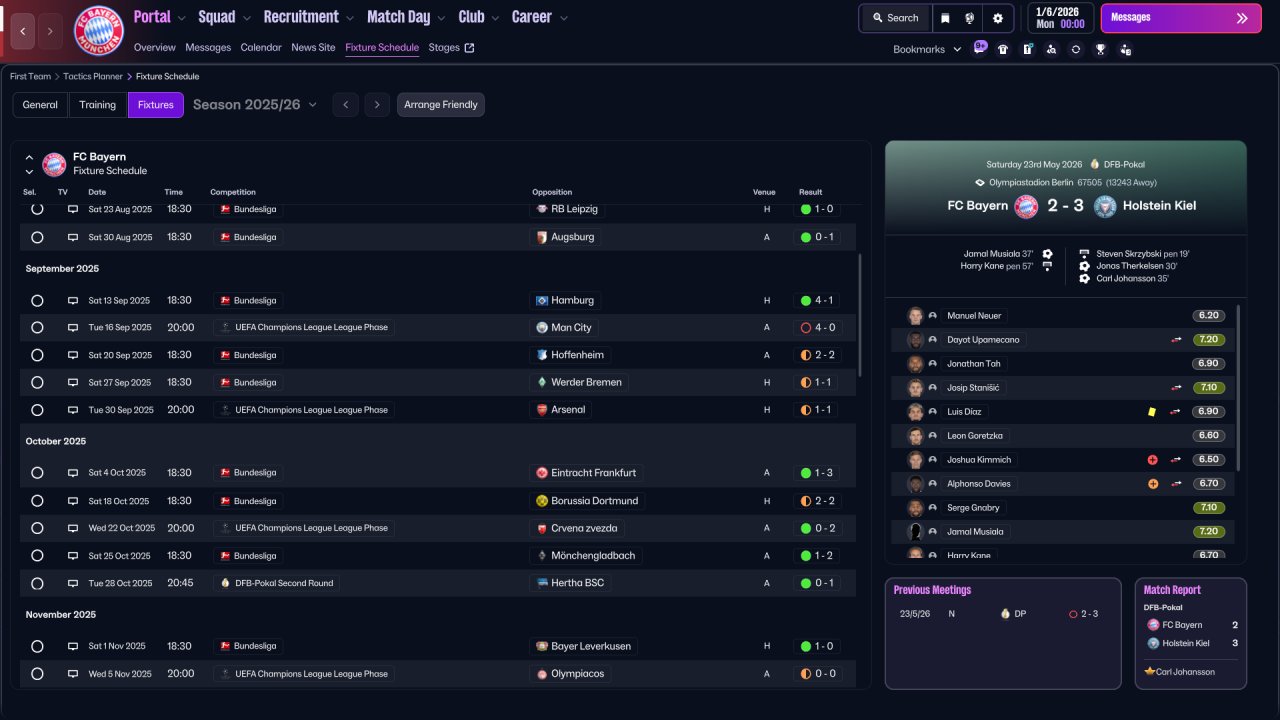Click the Stages external link icon

pyautogui.click(x=470, y=48)
